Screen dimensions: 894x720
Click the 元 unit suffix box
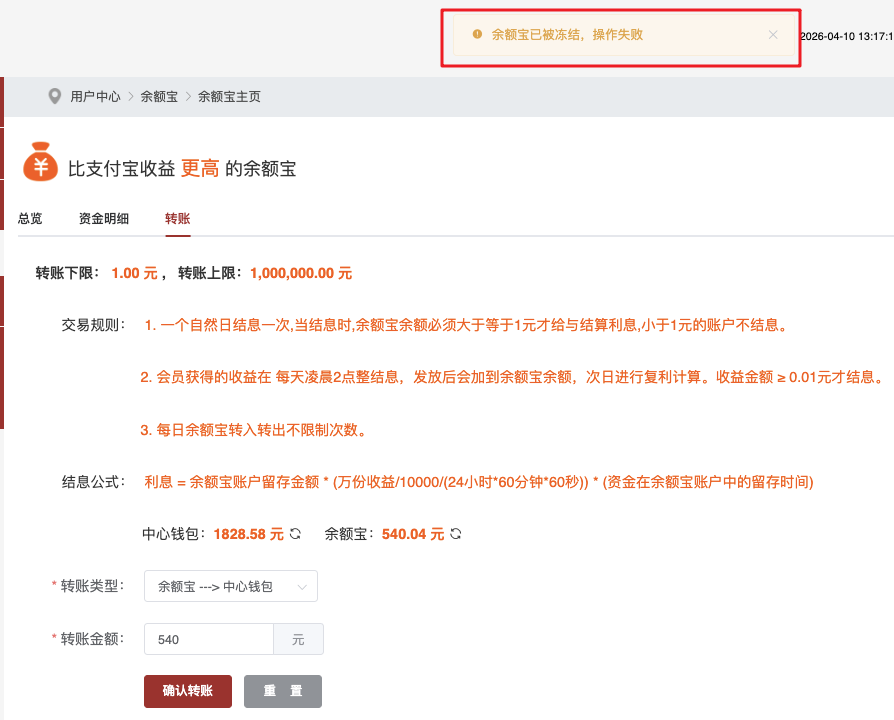(x=298, y=639)
